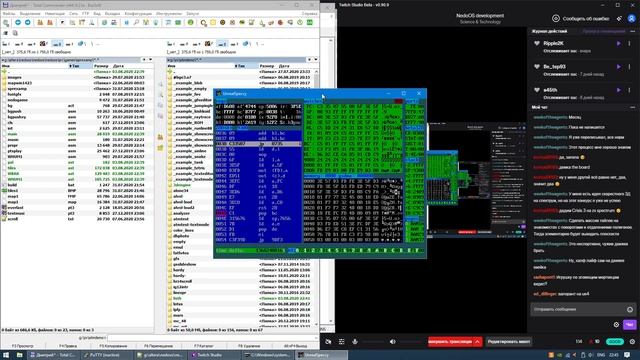Select the images folder in left panel

14,77
